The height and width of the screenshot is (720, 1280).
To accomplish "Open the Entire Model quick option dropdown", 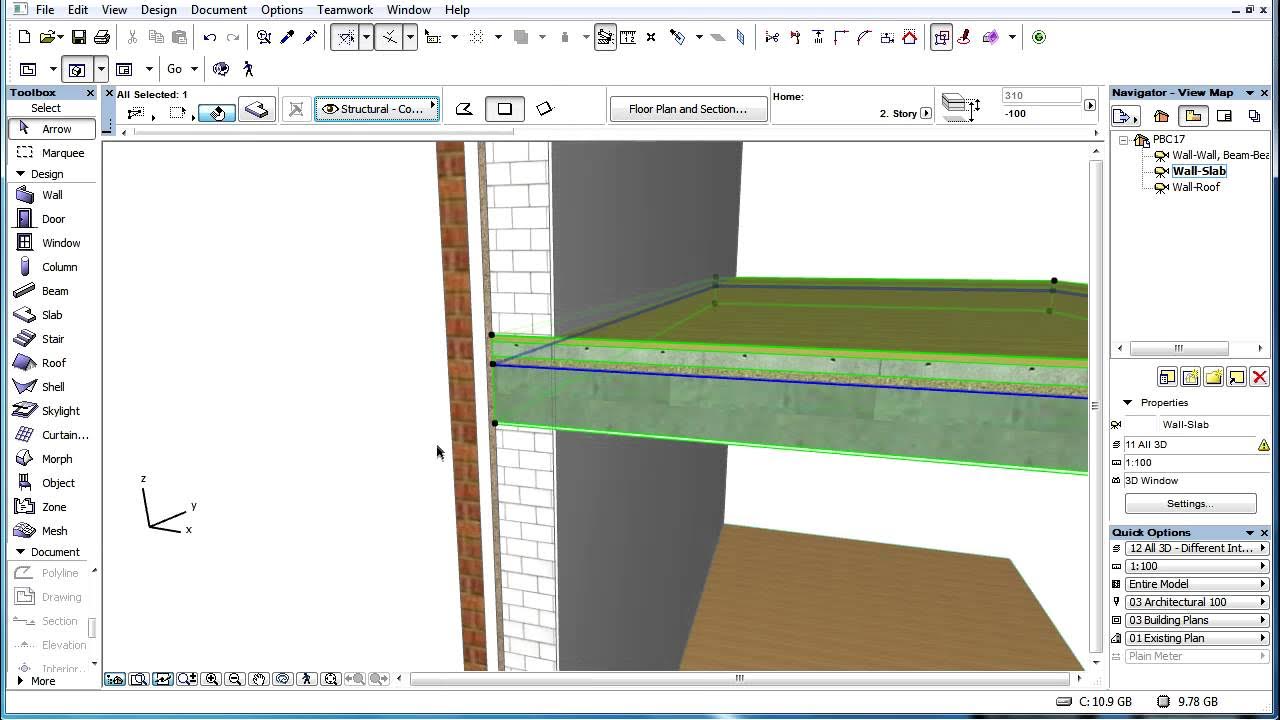I will [x=1195, y=584].
